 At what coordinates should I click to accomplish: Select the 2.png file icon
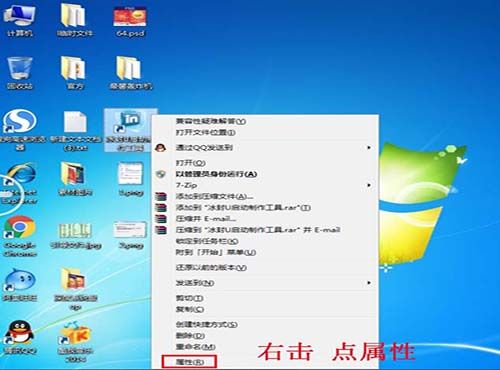[131, 234]
